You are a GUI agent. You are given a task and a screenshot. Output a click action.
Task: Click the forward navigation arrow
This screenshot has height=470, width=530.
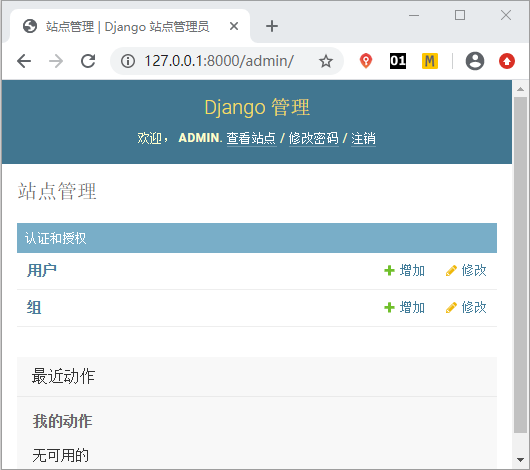tap(56, 61)
